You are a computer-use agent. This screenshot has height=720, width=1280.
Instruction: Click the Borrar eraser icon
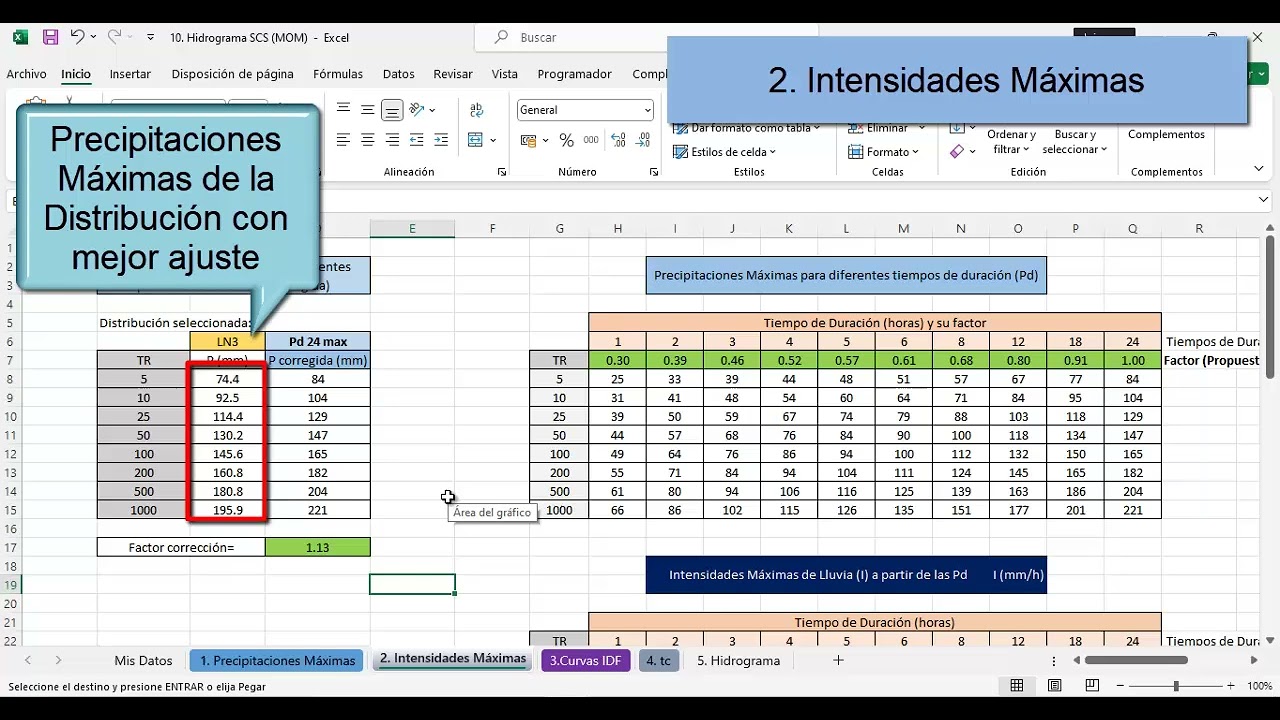click(x=957, y=152)
